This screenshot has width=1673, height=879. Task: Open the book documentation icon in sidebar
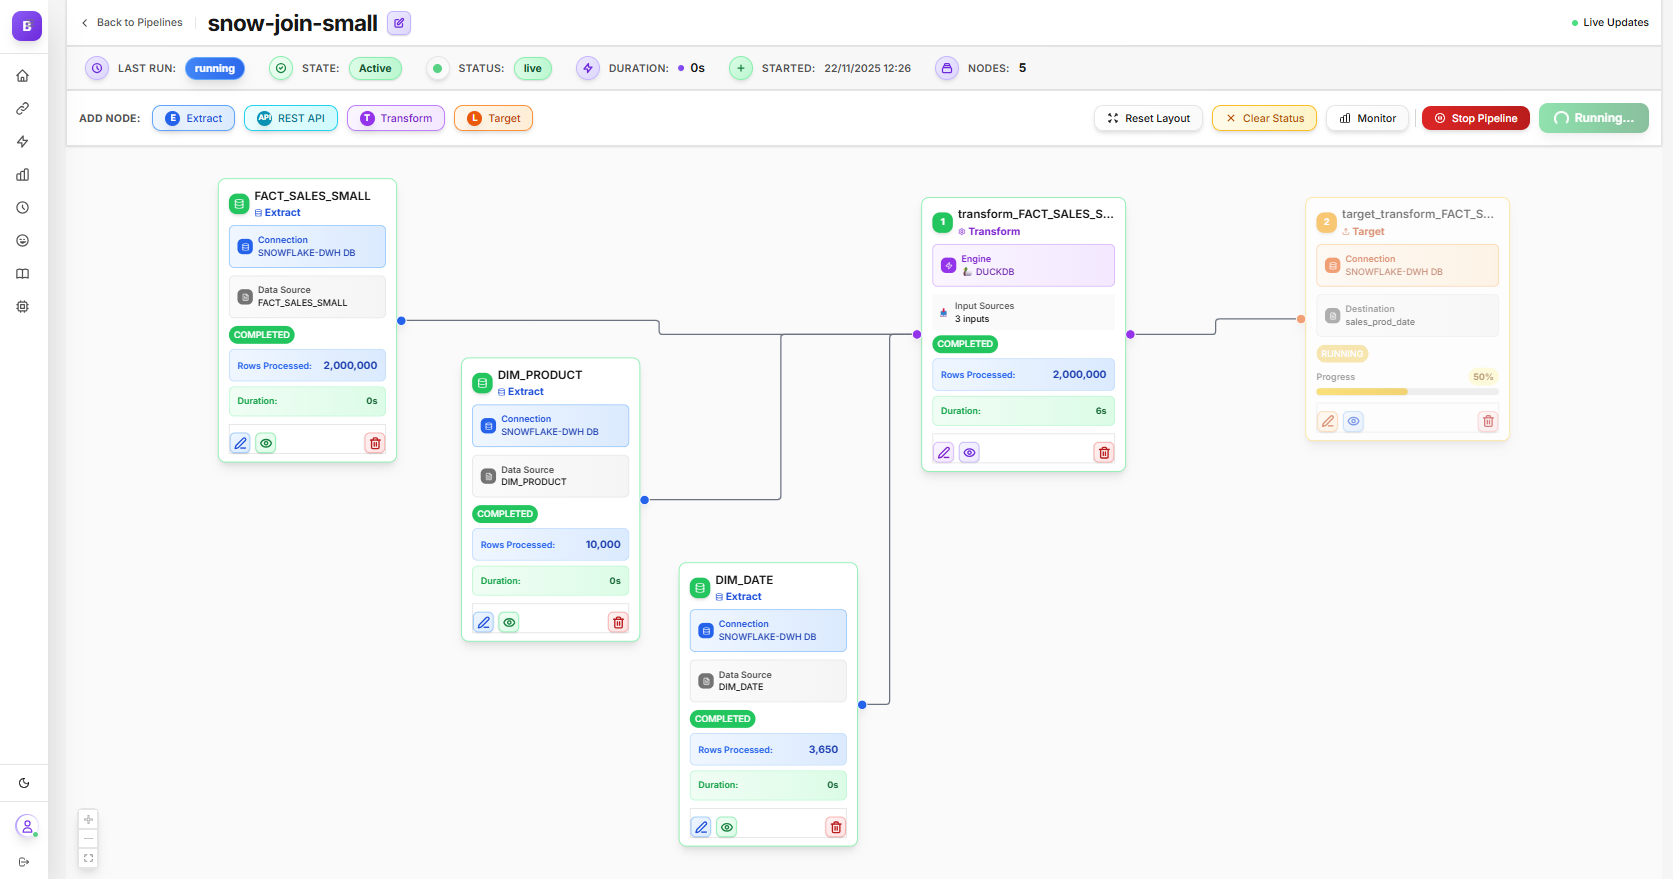(x=23, y=274)
